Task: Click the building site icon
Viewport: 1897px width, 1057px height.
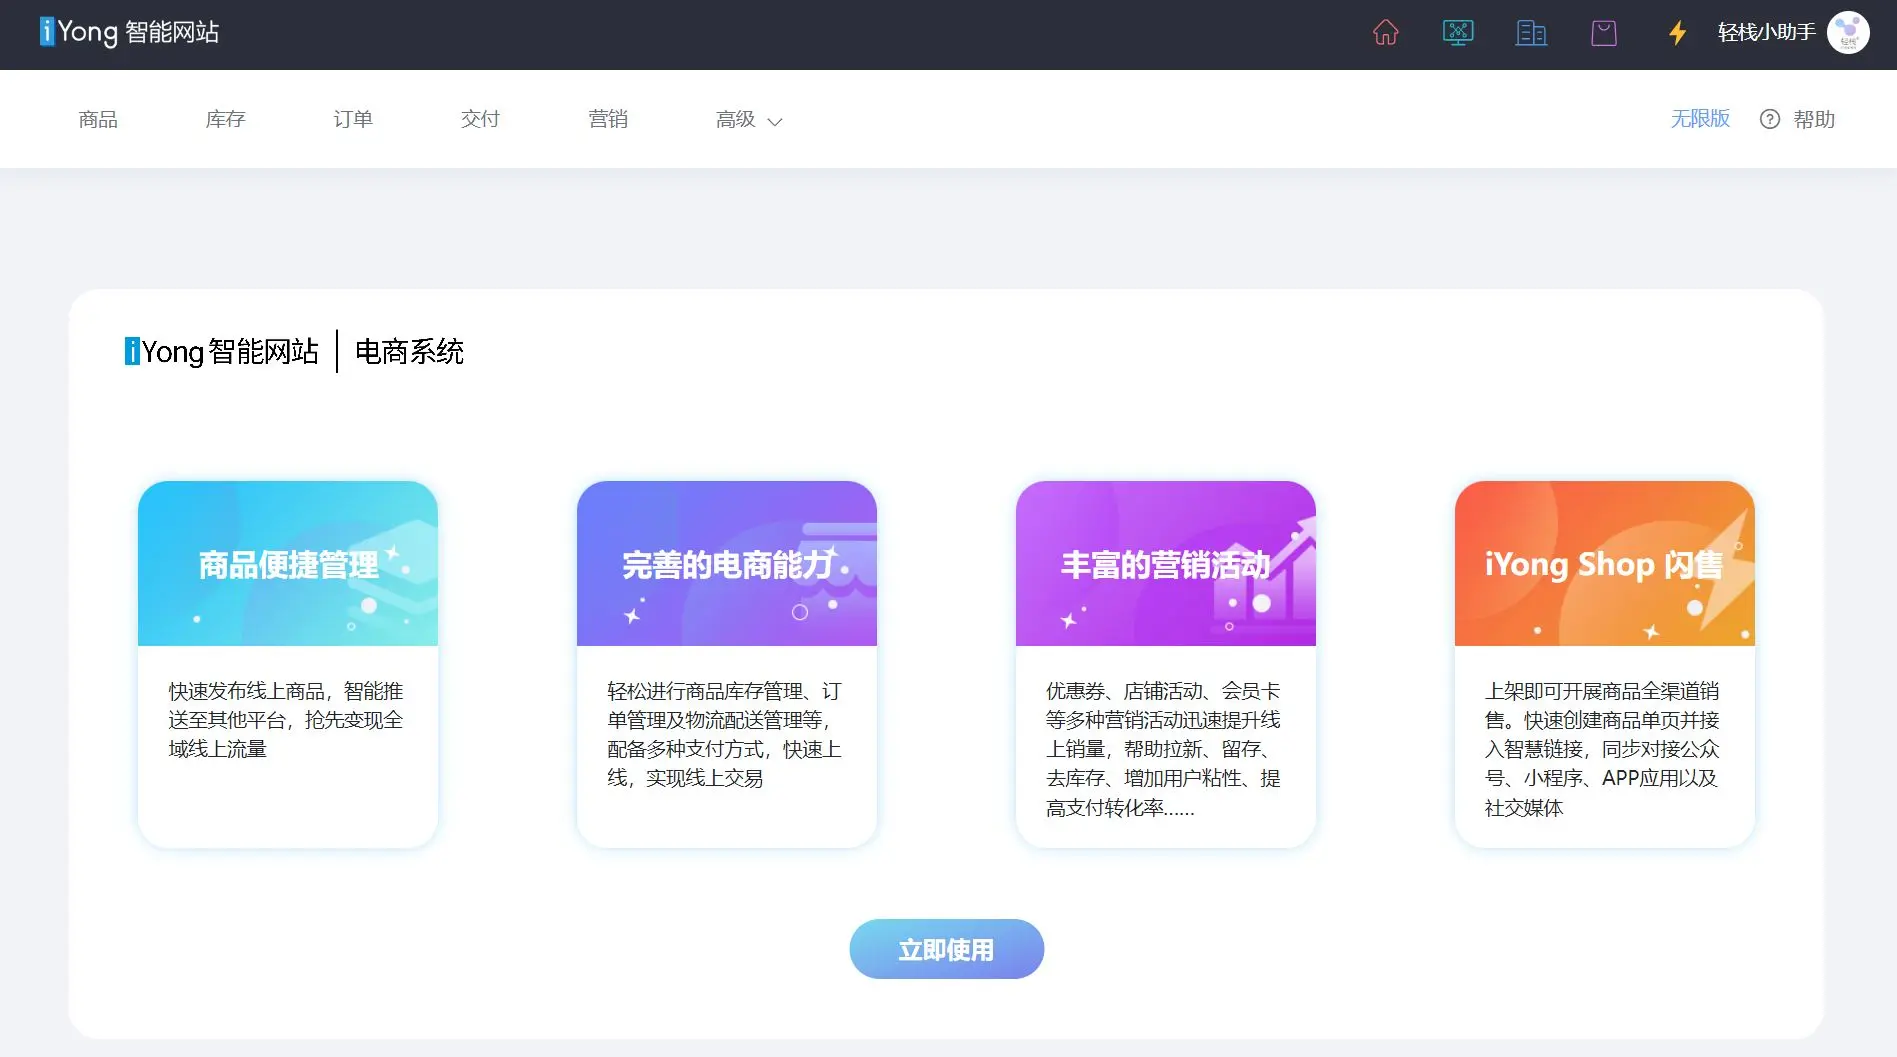Action: 1531,33
